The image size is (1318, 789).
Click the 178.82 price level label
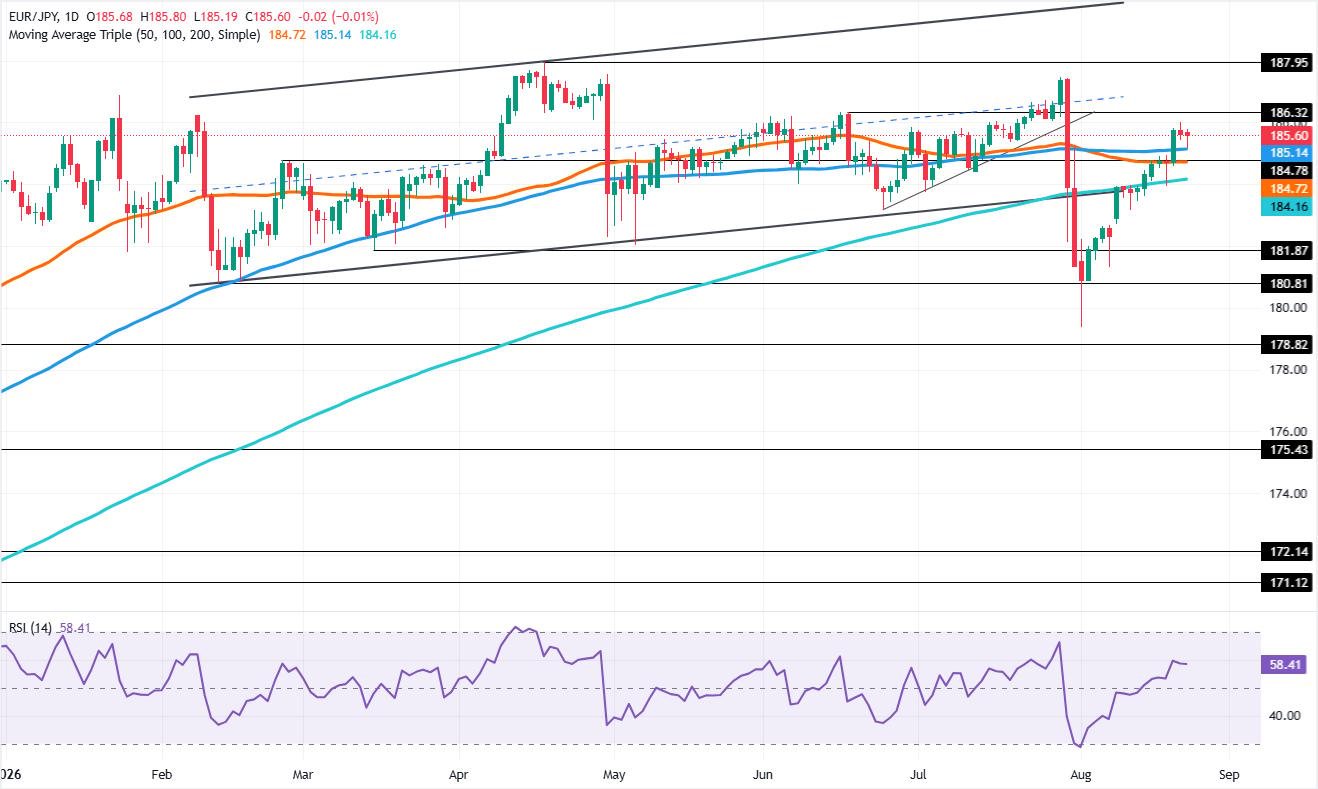point(1286,345)
